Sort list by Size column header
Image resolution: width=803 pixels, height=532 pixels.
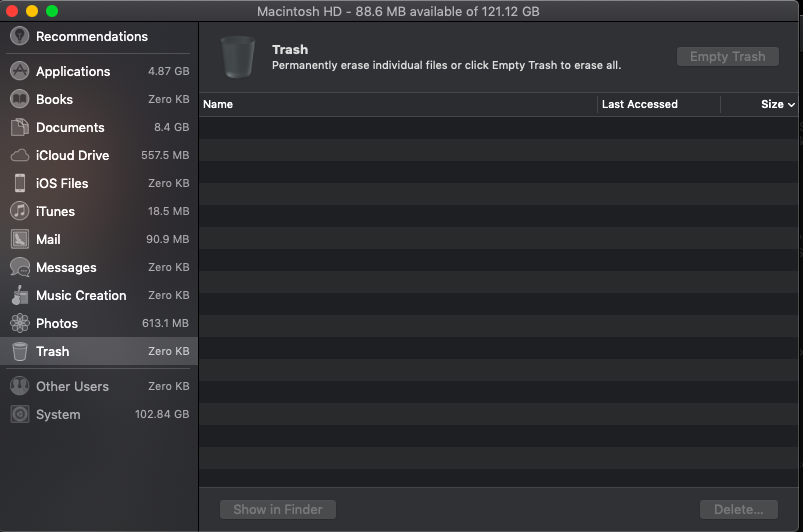(x=759, y=104)
